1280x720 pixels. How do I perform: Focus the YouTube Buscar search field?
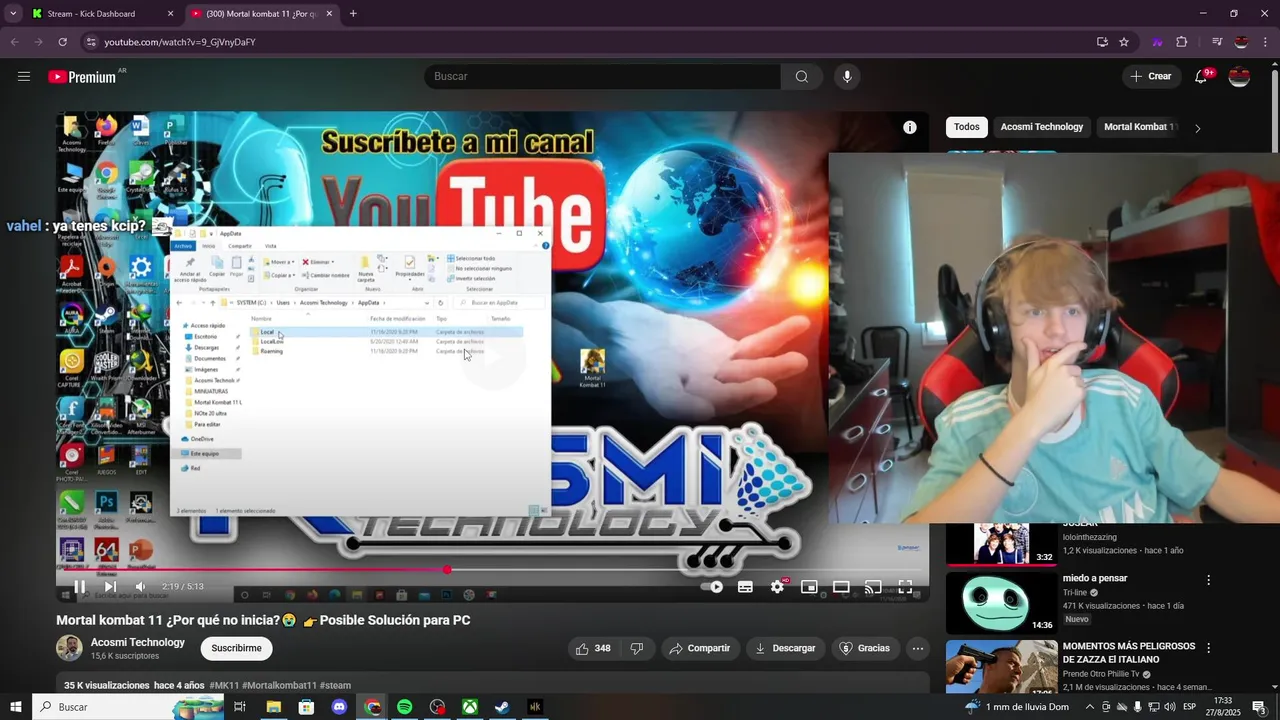coord(603,77)
